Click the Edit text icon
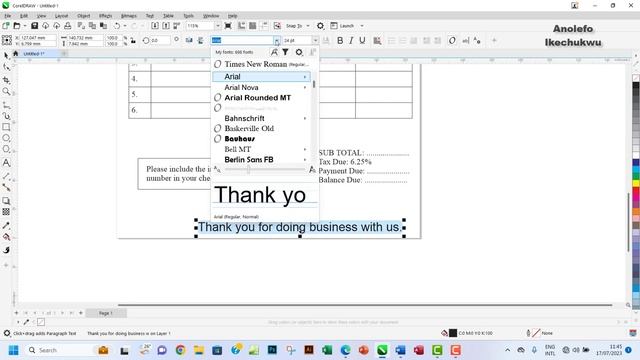640x360 pixels. click(466, 40)
